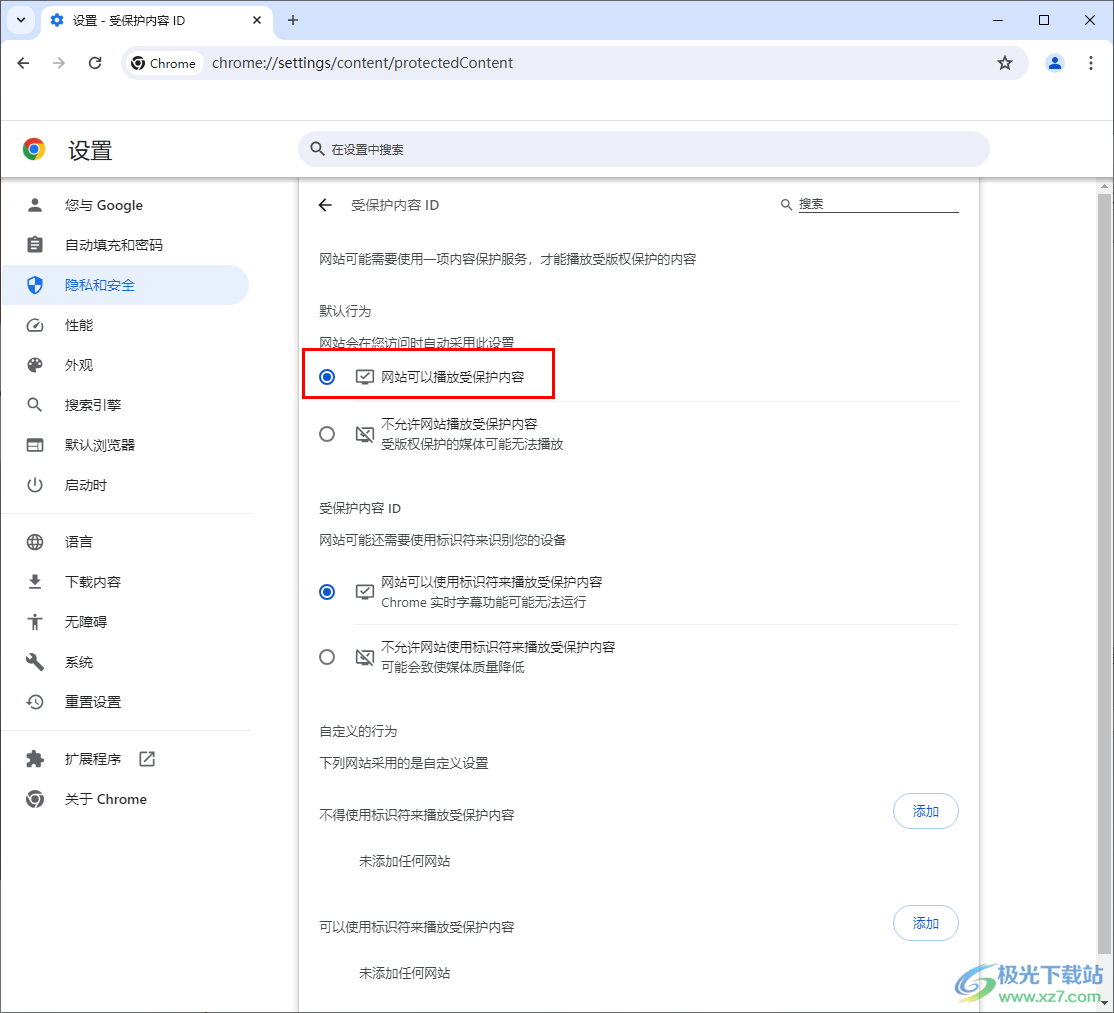Click the power icon beside 启动时
1114x1013 pixels.
35,485
